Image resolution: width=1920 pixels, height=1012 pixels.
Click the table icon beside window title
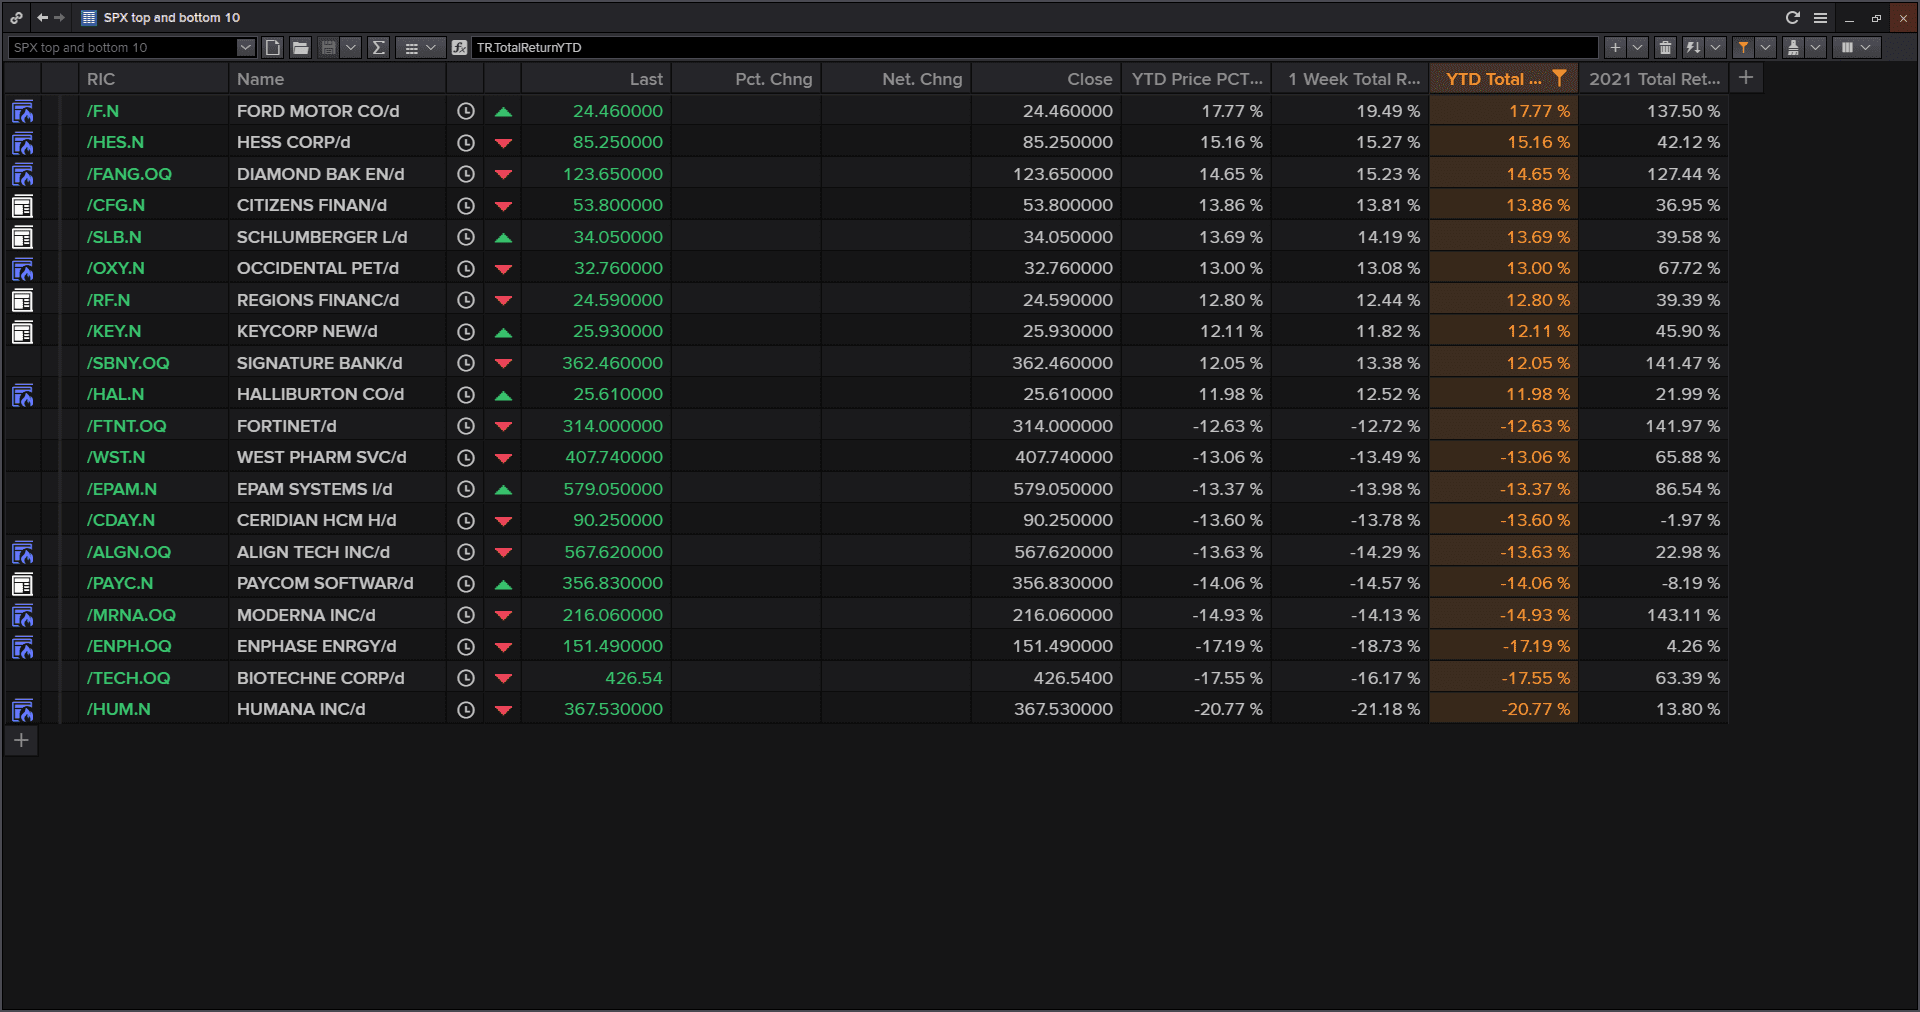(x=88, y=17)
